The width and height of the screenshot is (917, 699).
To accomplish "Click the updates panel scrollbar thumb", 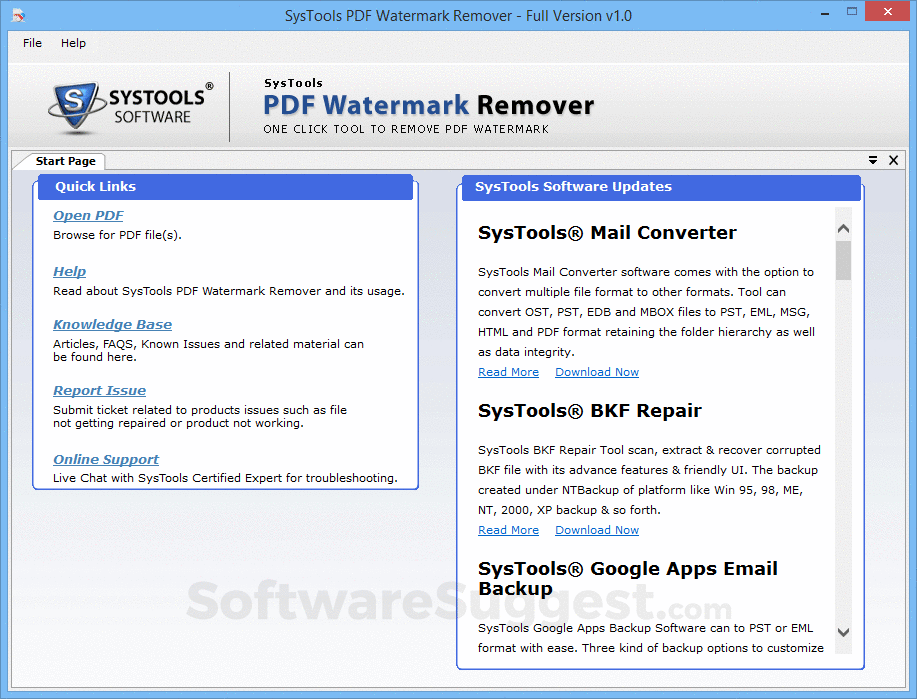I will tap(843, 260).
